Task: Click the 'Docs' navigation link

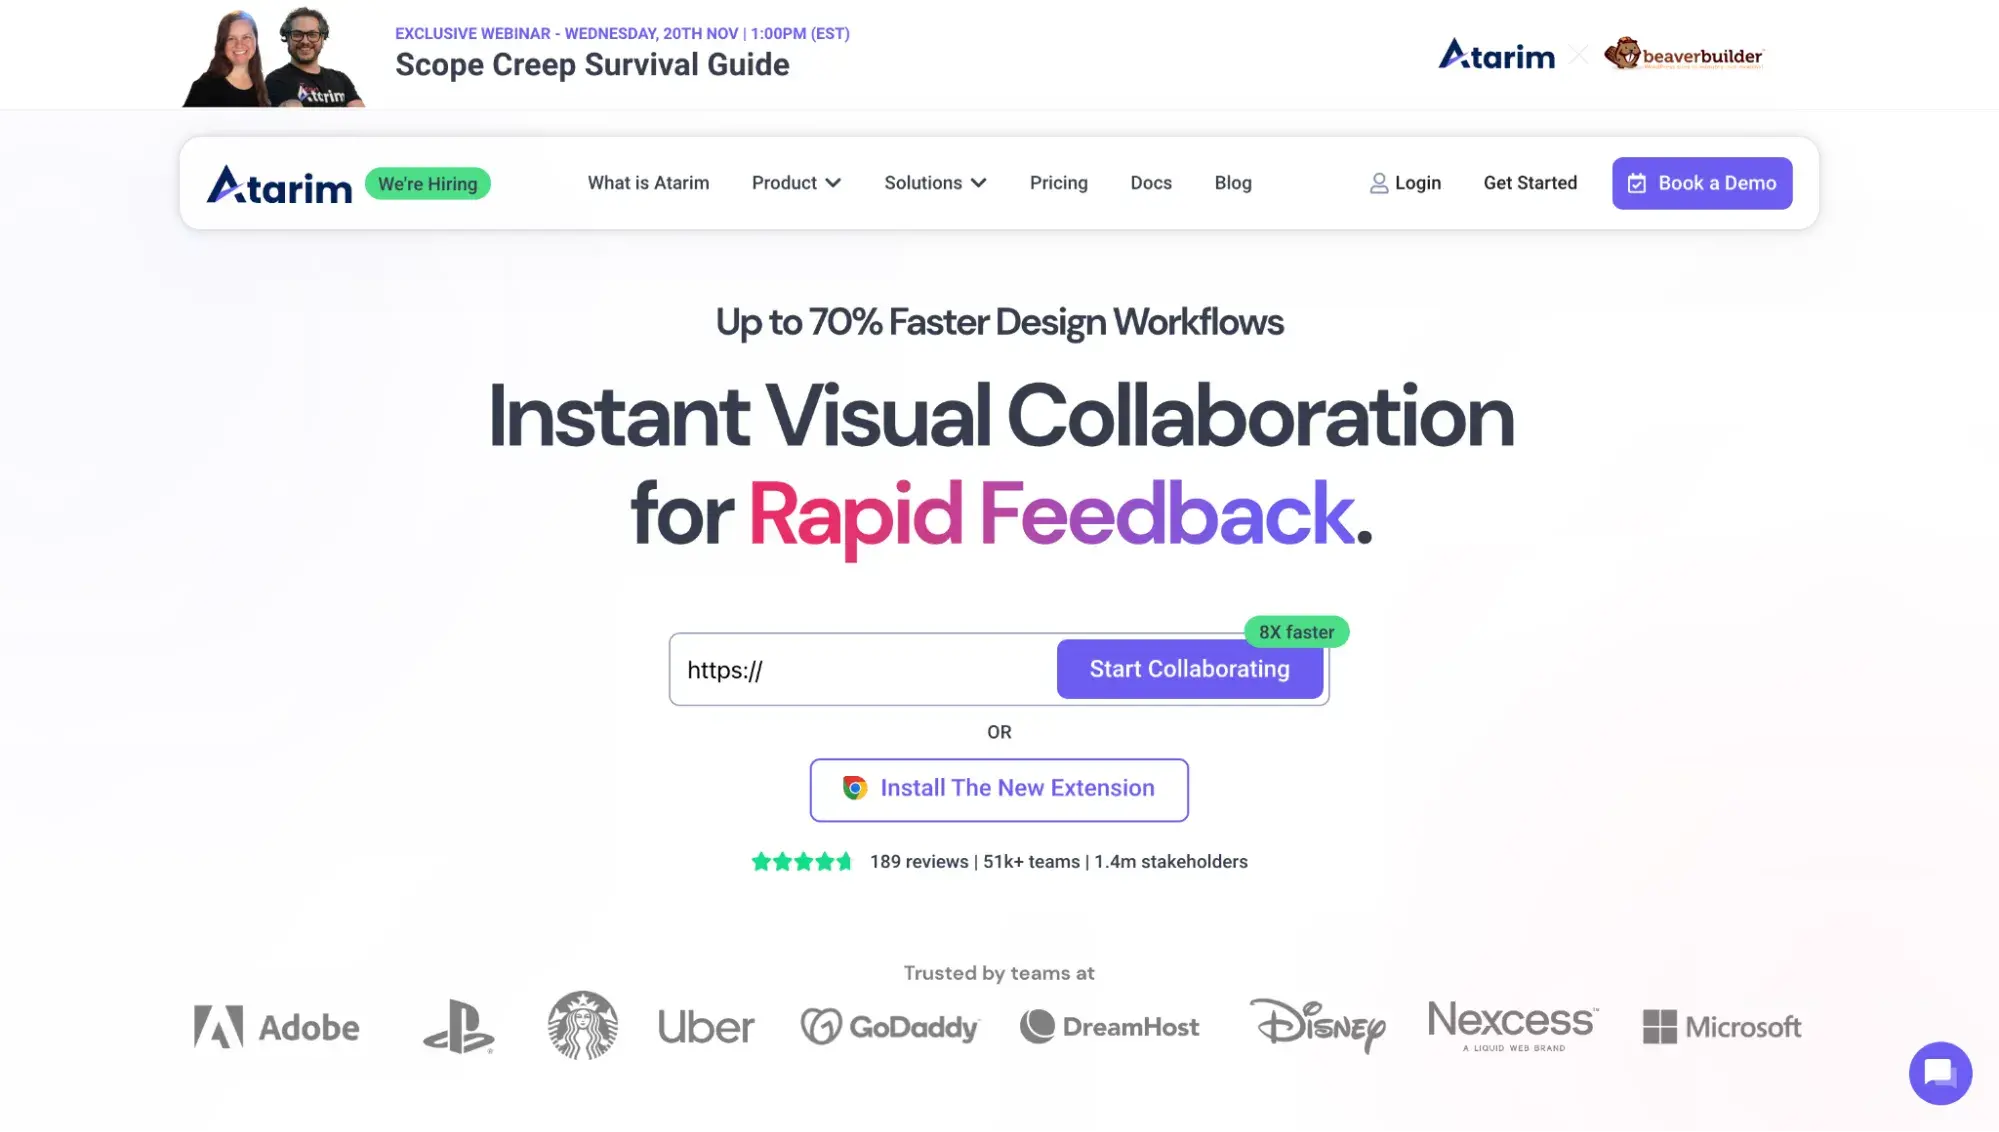Action: pos(1151,182)
